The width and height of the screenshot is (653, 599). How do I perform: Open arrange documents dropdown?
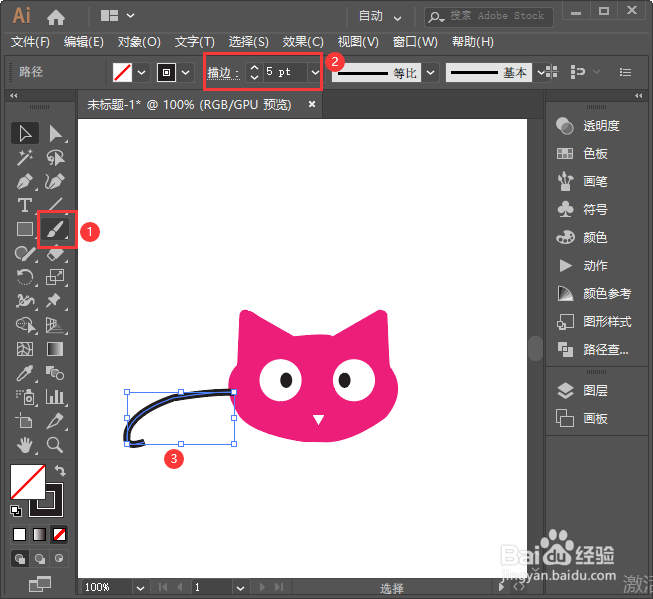click(118, 16)
